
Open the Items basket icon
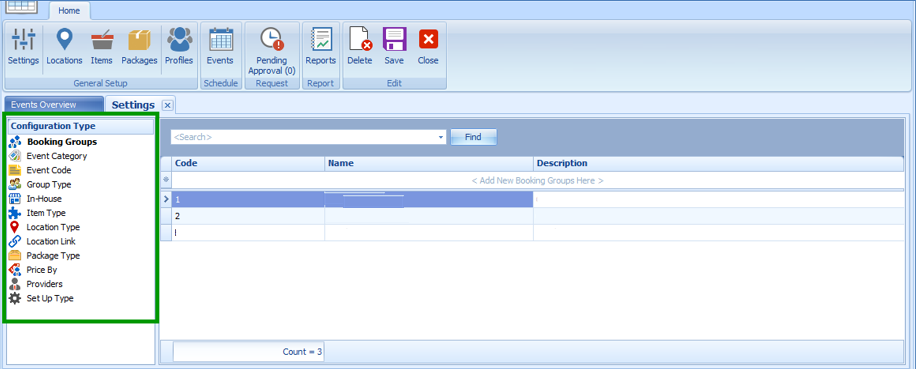coord(102,47)
